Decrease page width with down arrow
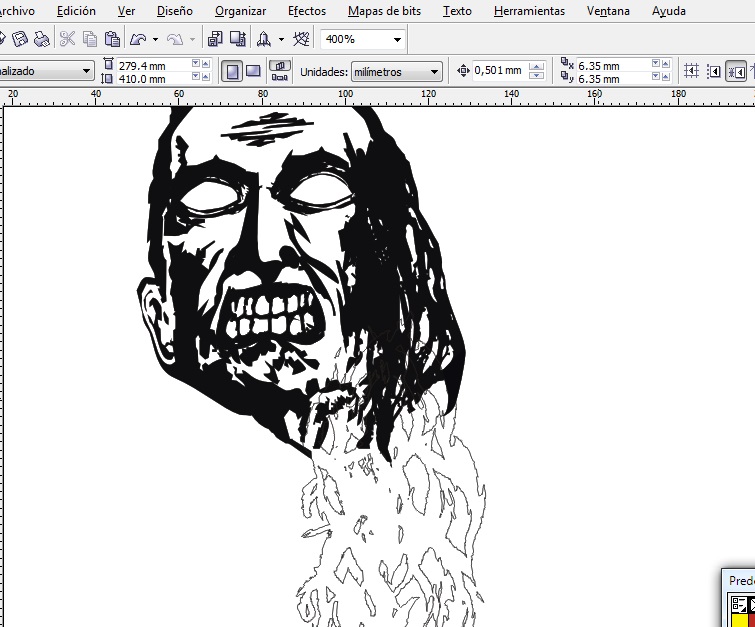The image size is (755, 627). (195, 64)
